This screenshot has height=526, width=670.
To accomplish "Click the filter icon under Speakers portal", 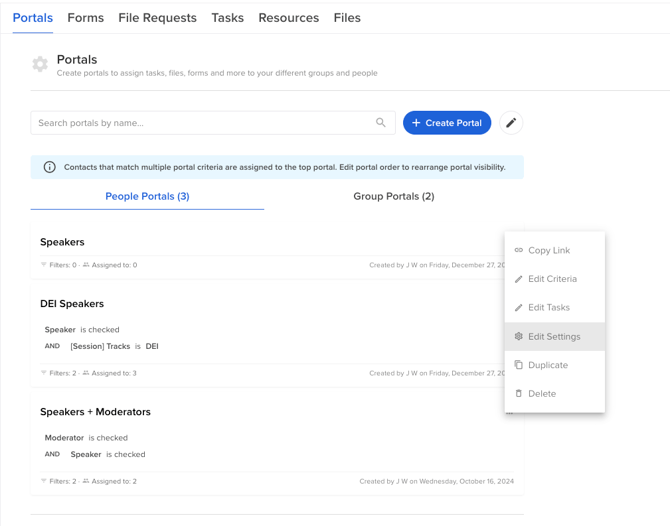I will click(44, 265).
